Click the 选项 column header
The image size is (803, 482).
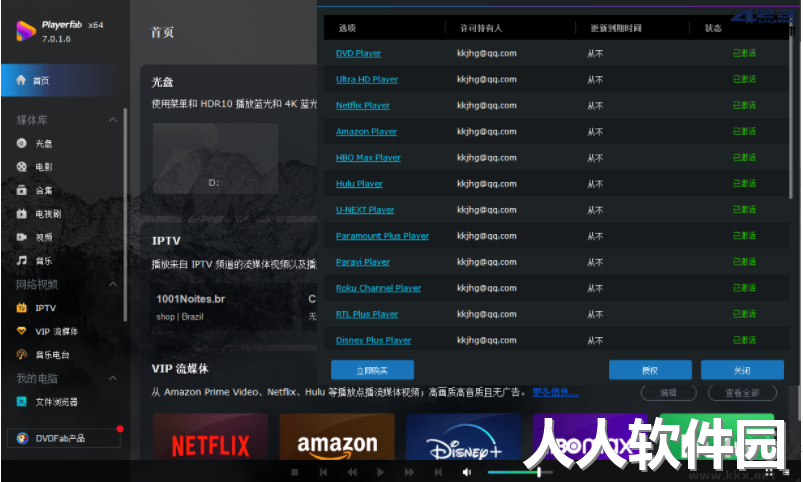[347, 28]
